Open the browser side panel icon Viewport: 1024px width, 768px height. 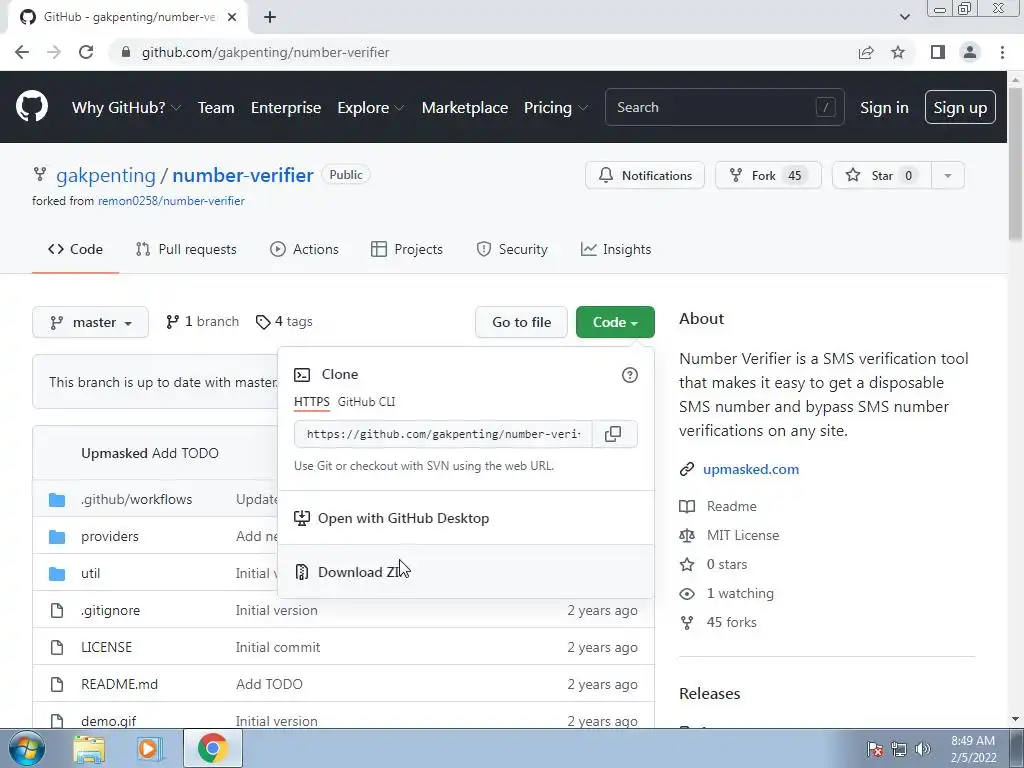[938, 52]
